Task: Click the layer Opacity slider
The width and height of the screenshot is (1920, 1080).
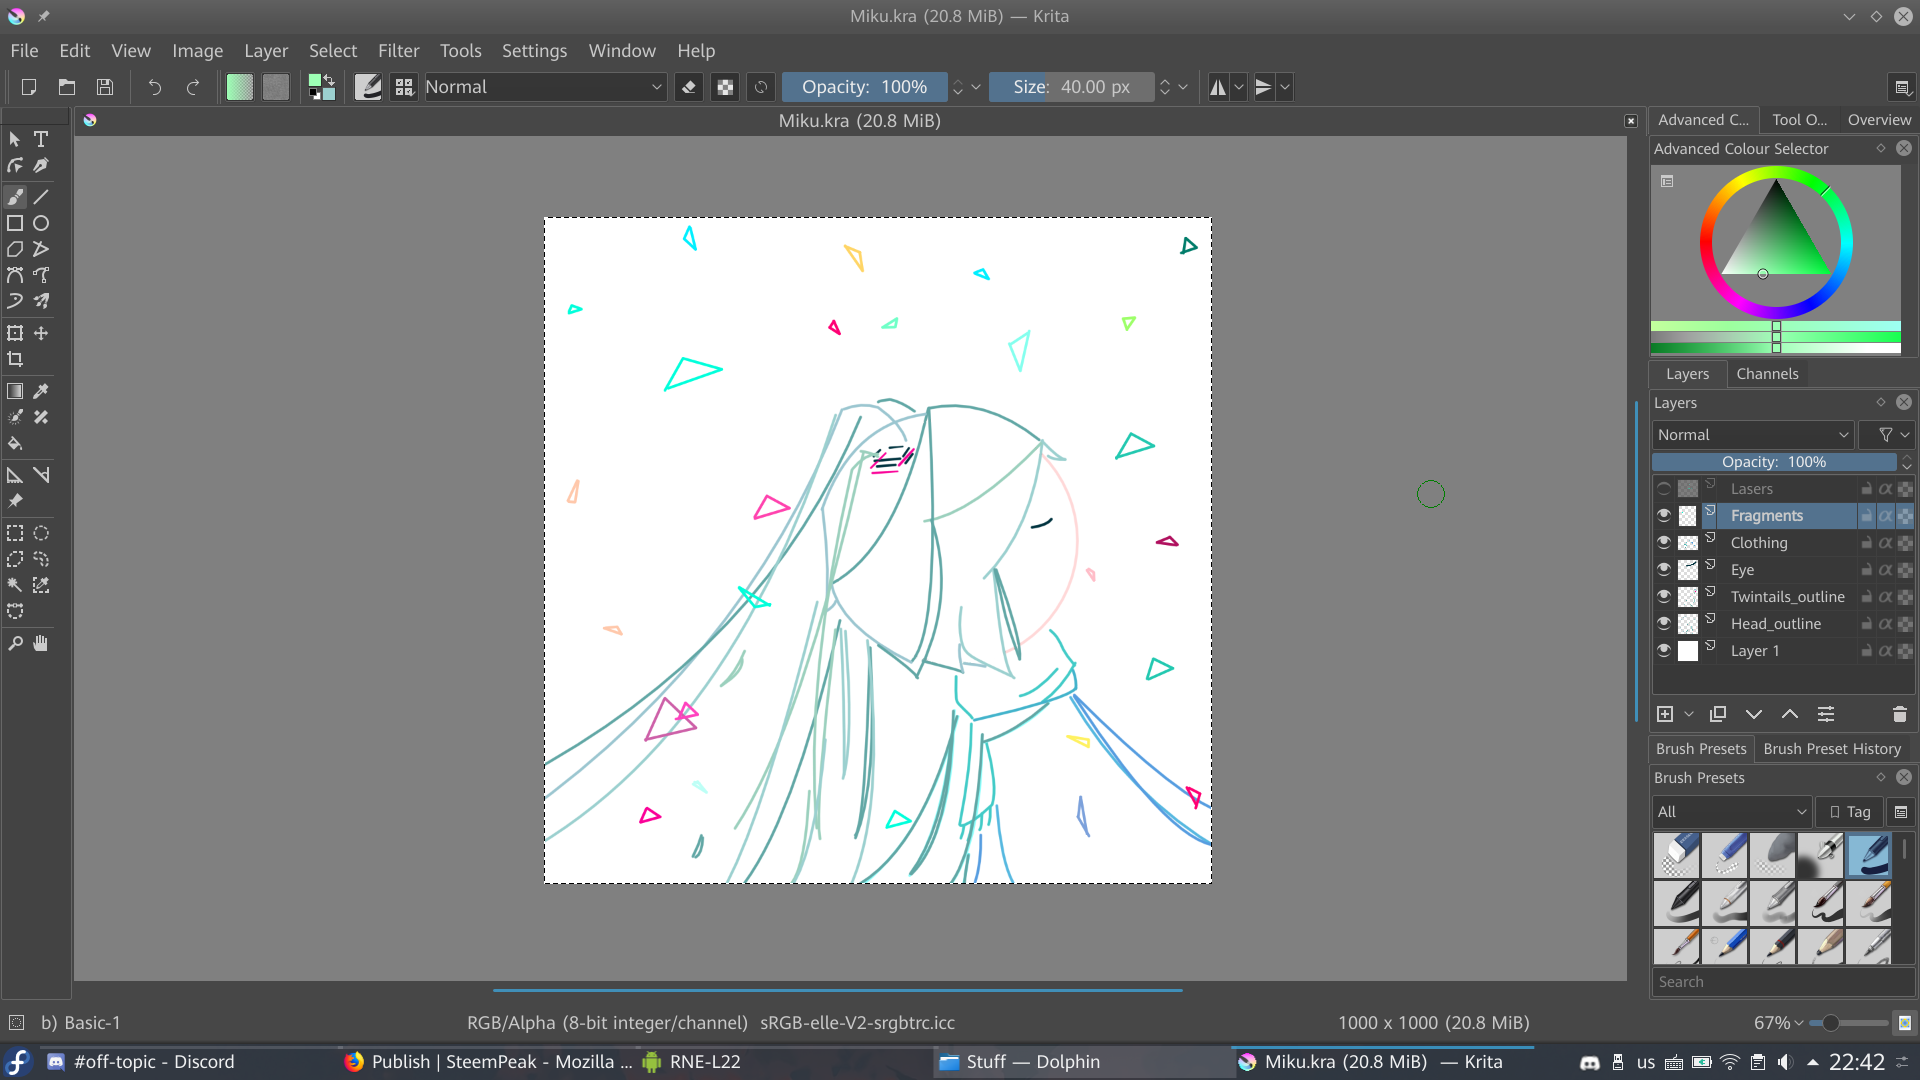Action: (1773, 462)
